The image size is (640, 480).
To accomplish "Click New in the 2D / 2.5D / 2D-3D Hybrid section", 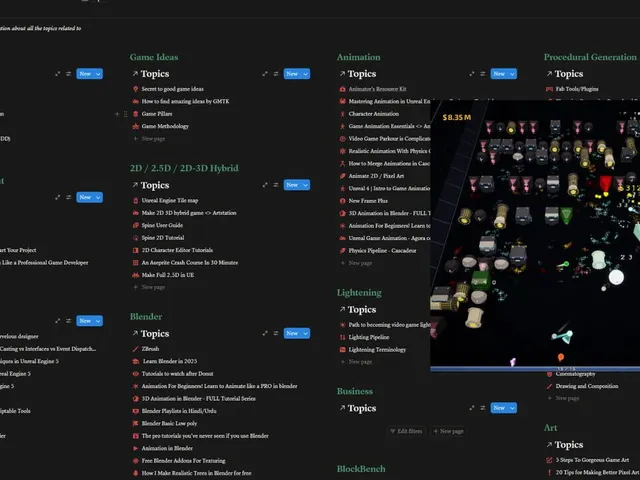I will pyautogui.click(x=292, y=185).
